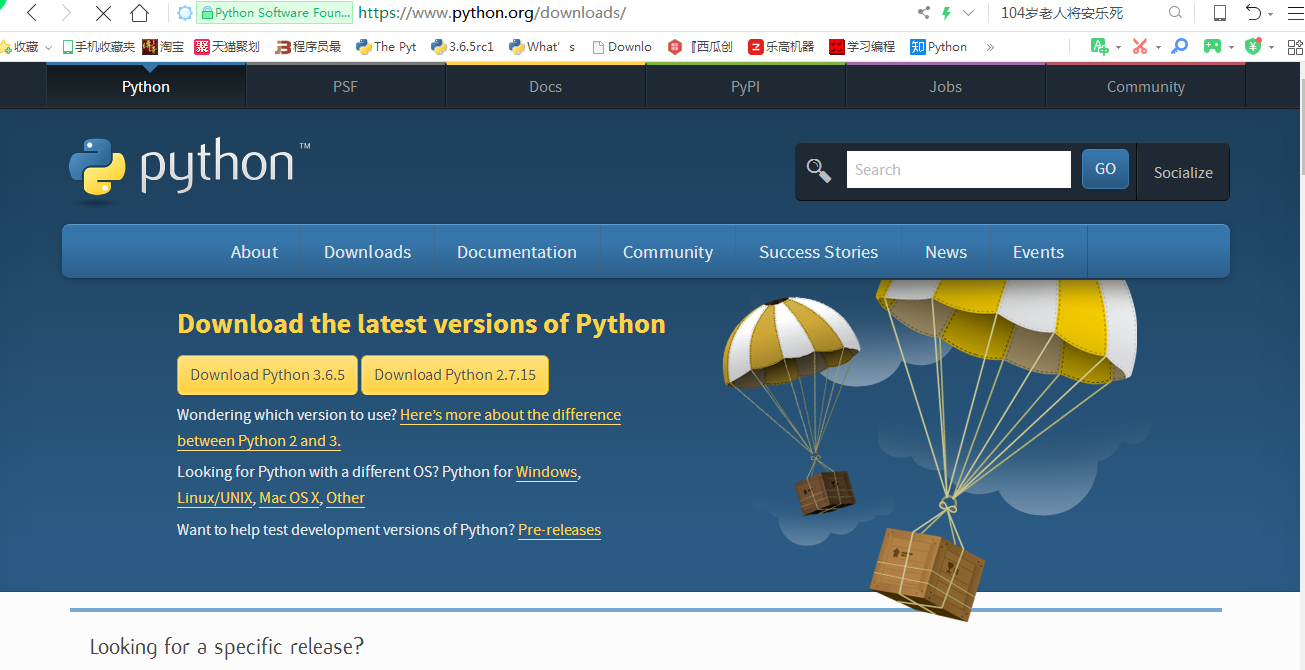This screenshot has height=670, width=1305.
Task: Expand the 收藏 dropdown arrow
Action: click(x=48, y=47)
